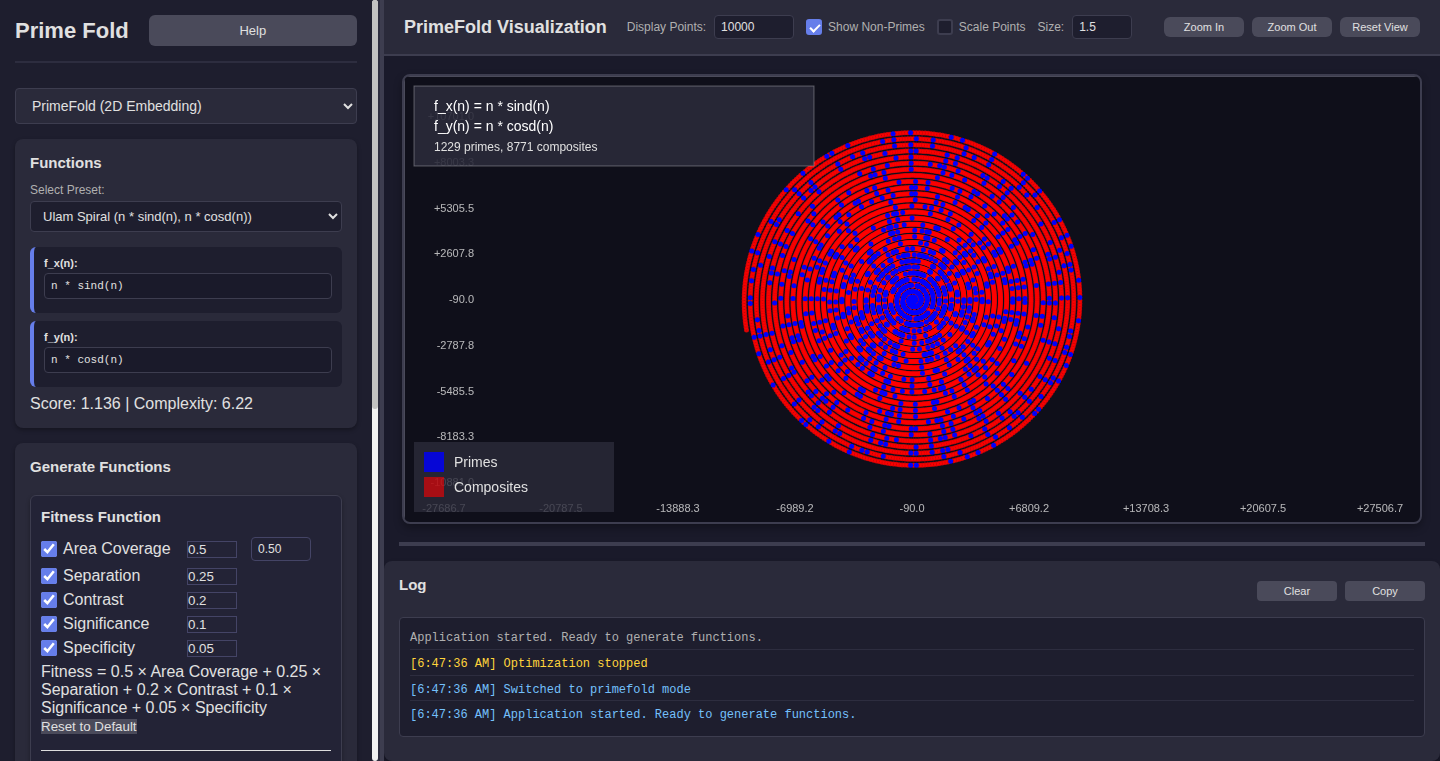Click the Significance weight field 0.1
The height and width of the screenshot is (761, 1440).
click(212, 624)
